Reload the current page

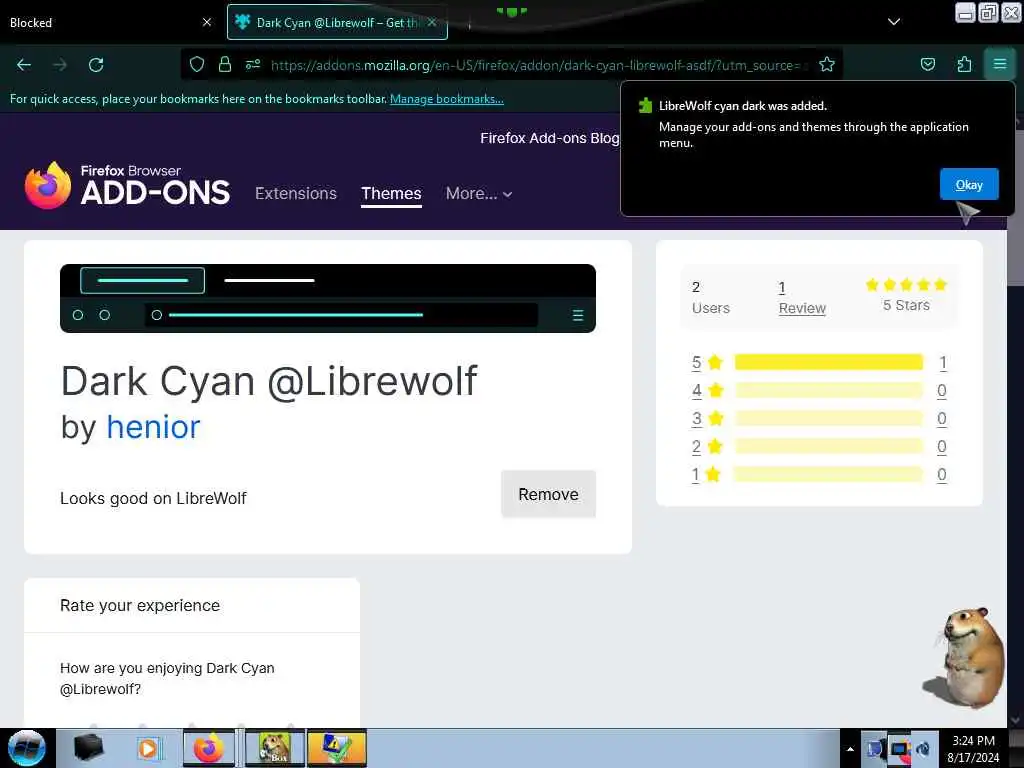pos(96,65)
